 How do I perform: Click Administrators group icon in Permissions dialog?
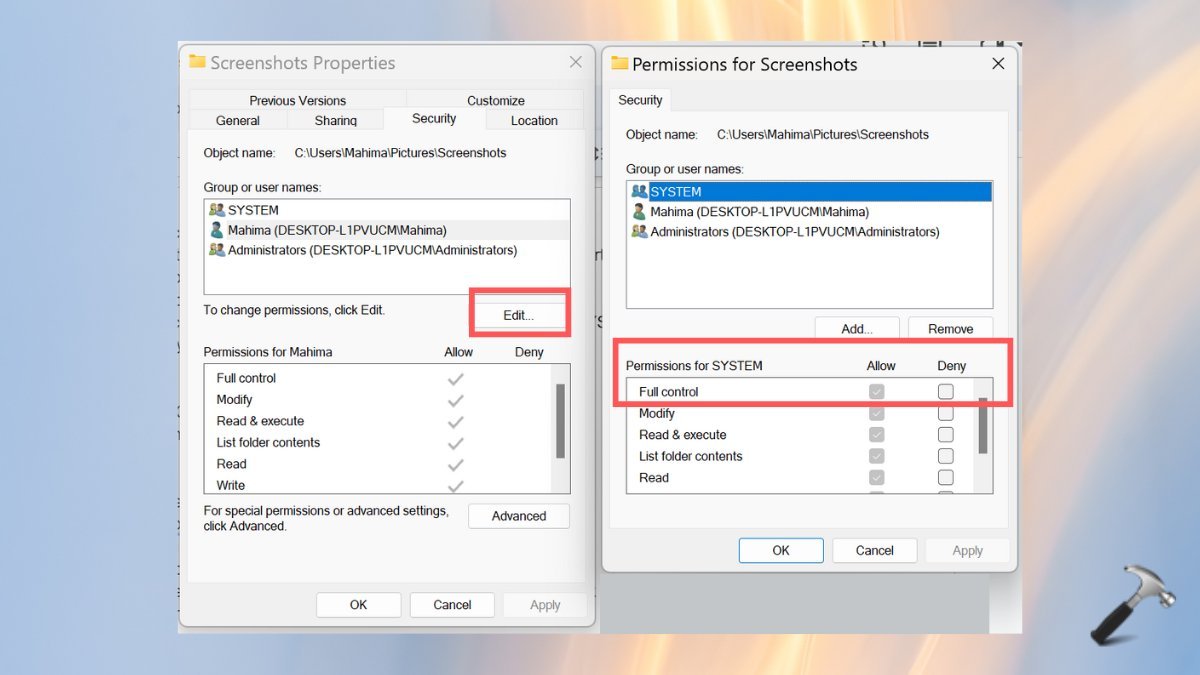pyautogui.click(x=639, y=231)
